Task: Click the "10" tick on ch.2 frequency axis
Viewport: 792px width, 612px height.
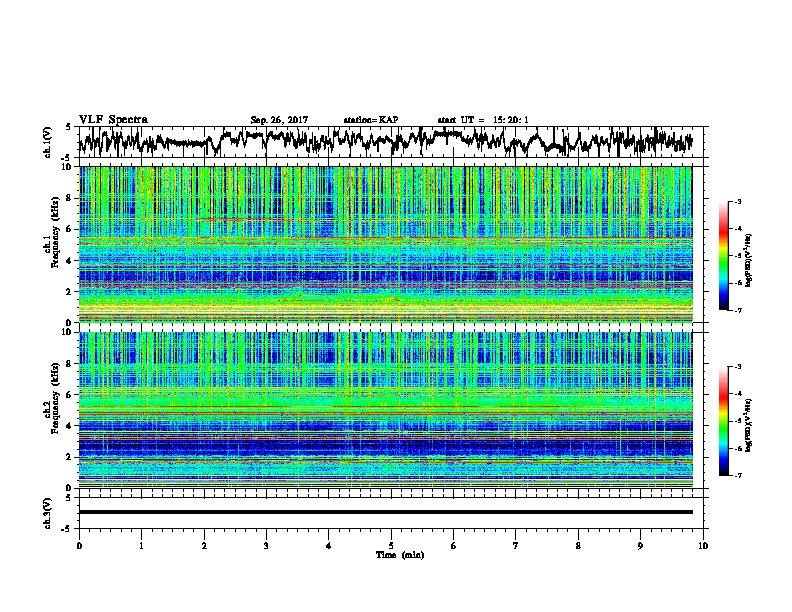Action: [69, 332]
